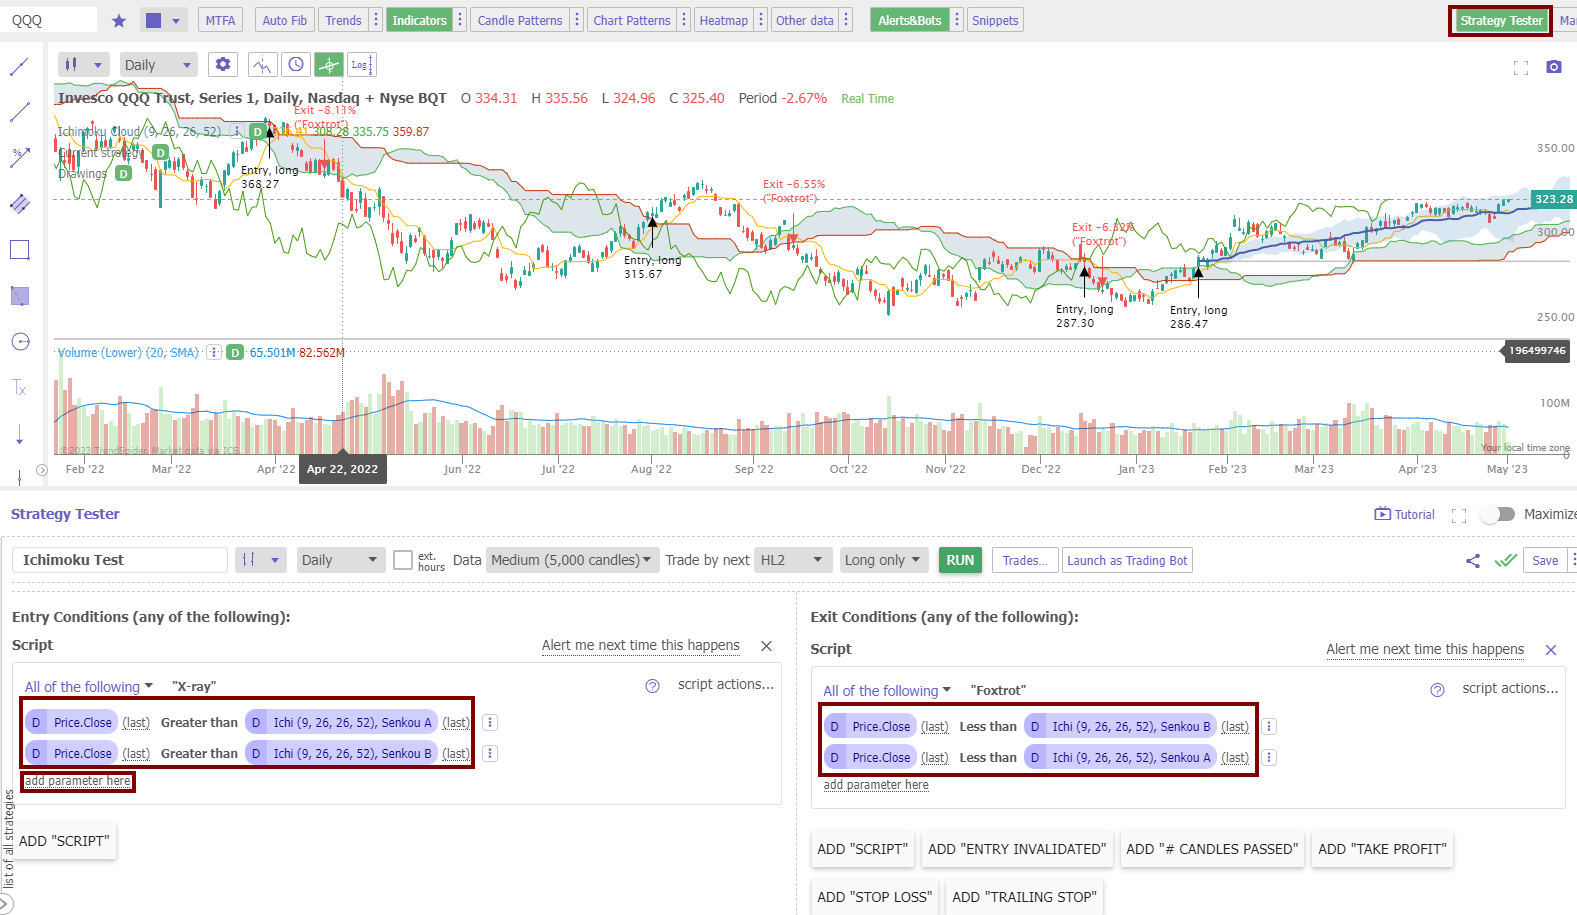Run the strategy backtest

point(960,560)
